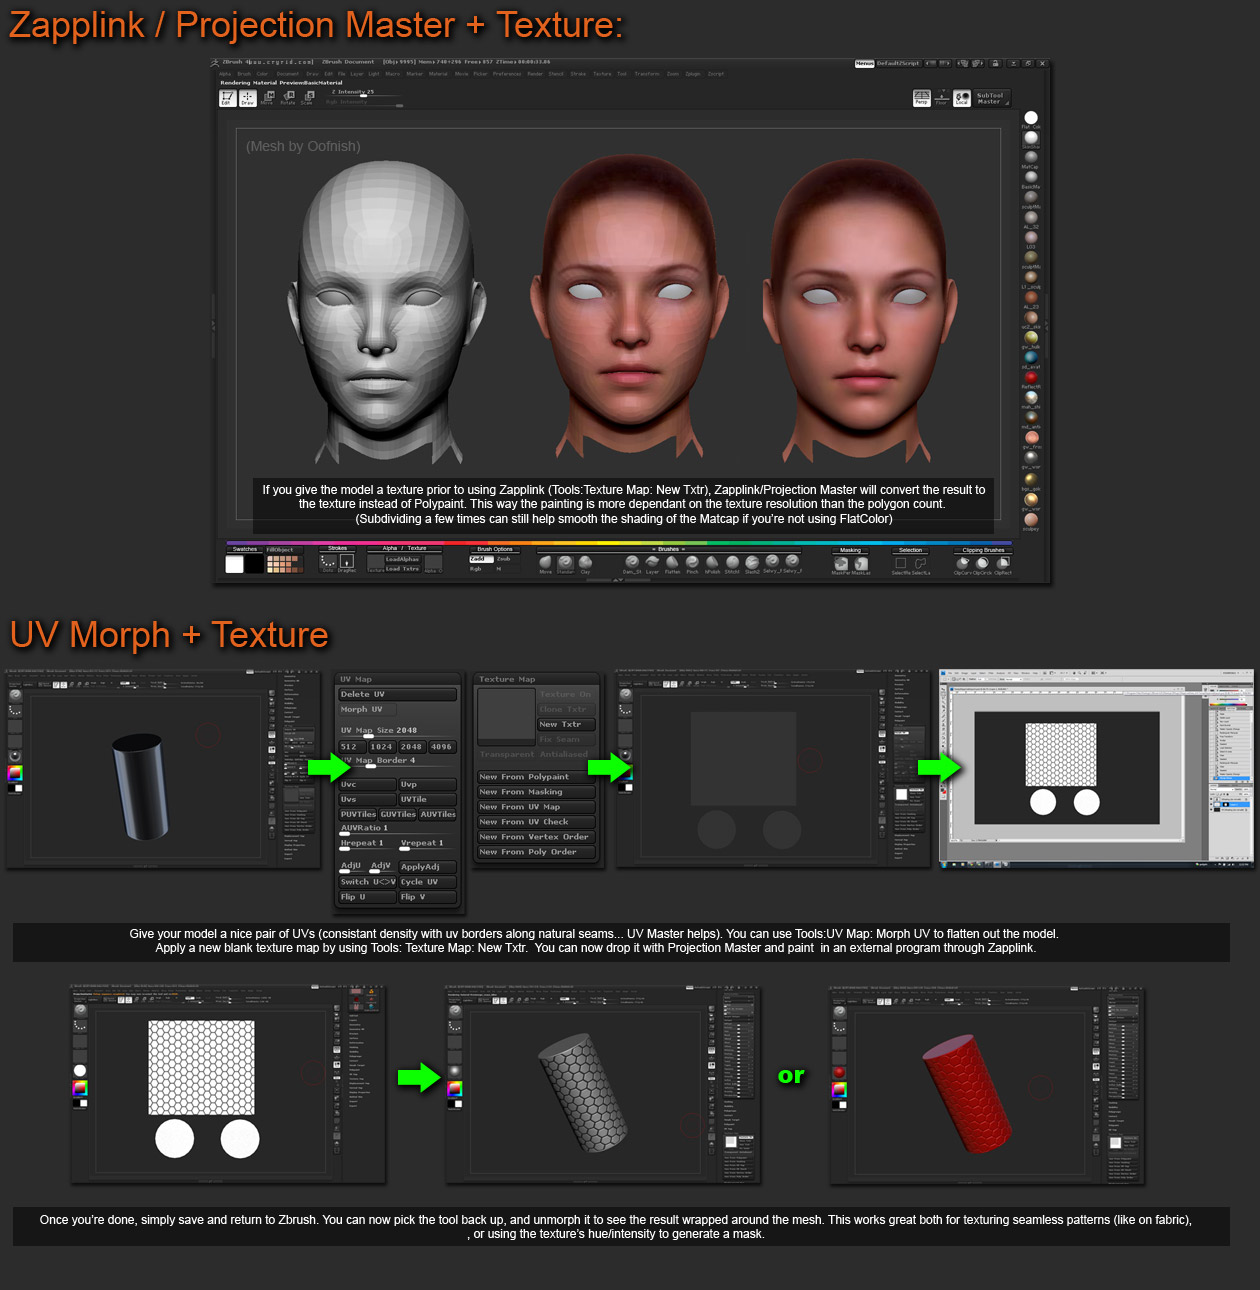Open the Tool menu
The width and height of the screenshot is (1260, 1290).
621,74
